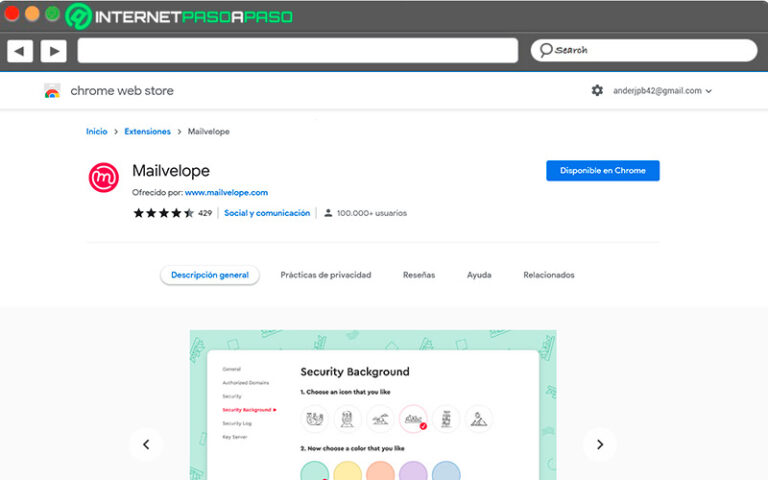Screen dimensions: 768x480
Task: Go to the Relacionados tab
Action: coord(549,275)
